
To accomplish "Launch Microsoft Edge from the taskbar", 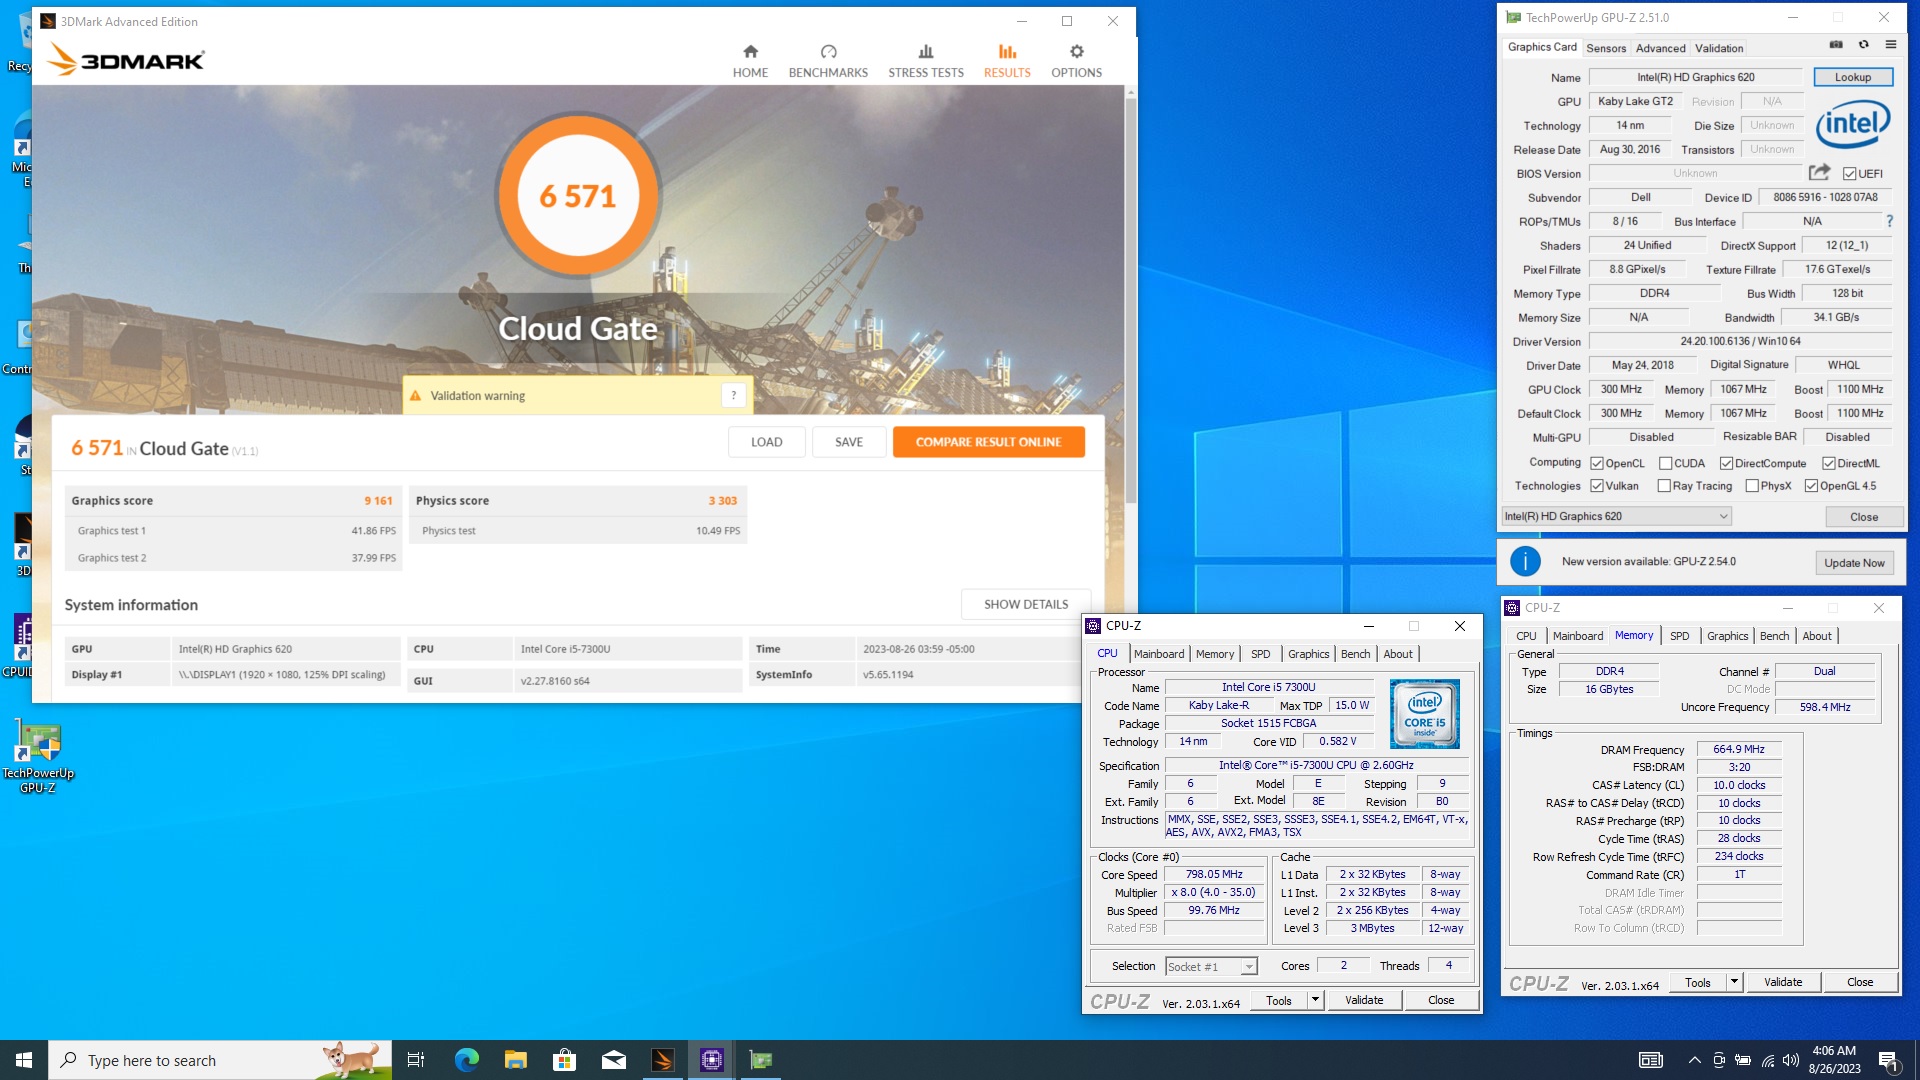I will click(x=467, y=1060).
